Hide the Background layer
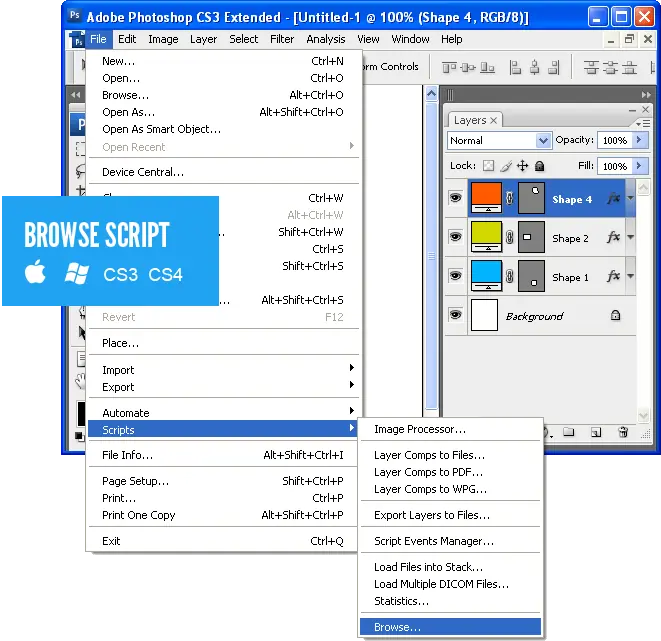This screenshot has width=661, height=641. [x=455, y=315]
